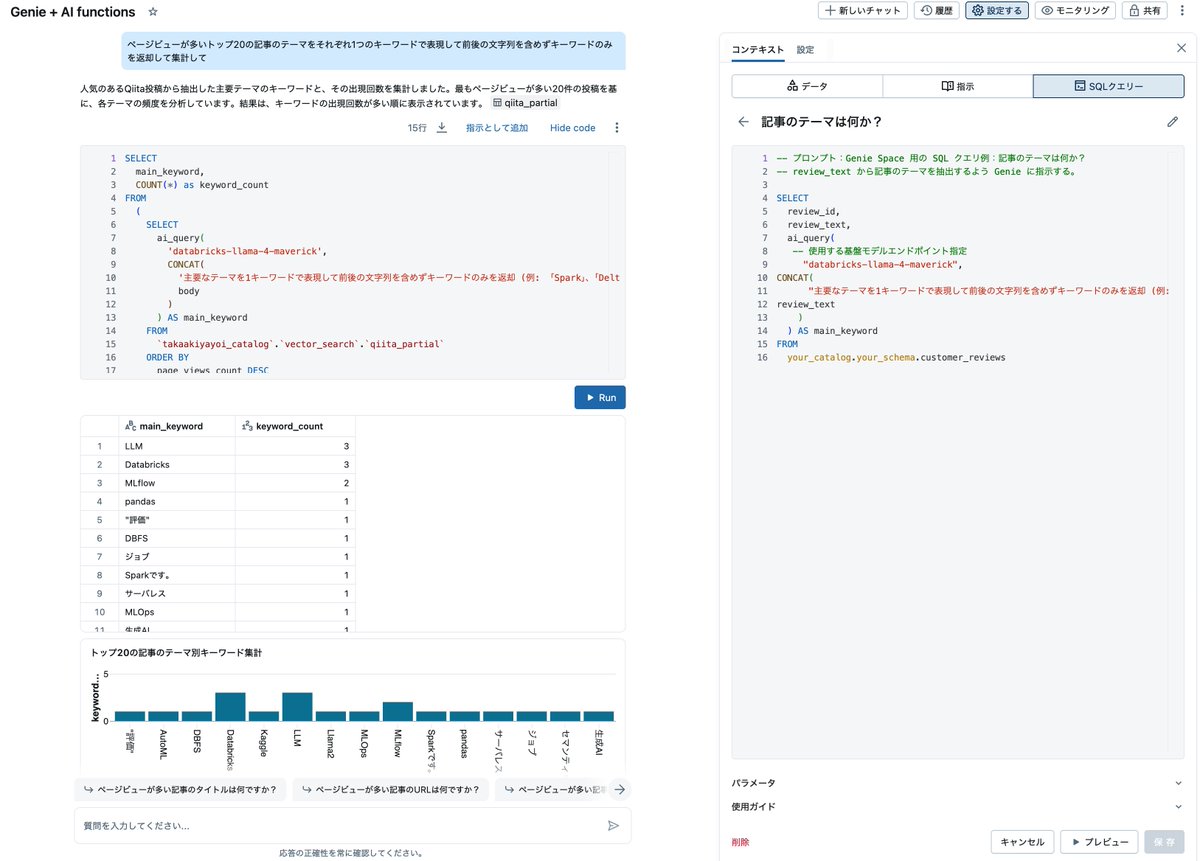This screenshot has width=1200, height=861.
Task: Download the 15-row result
Action: click(441, 128)
